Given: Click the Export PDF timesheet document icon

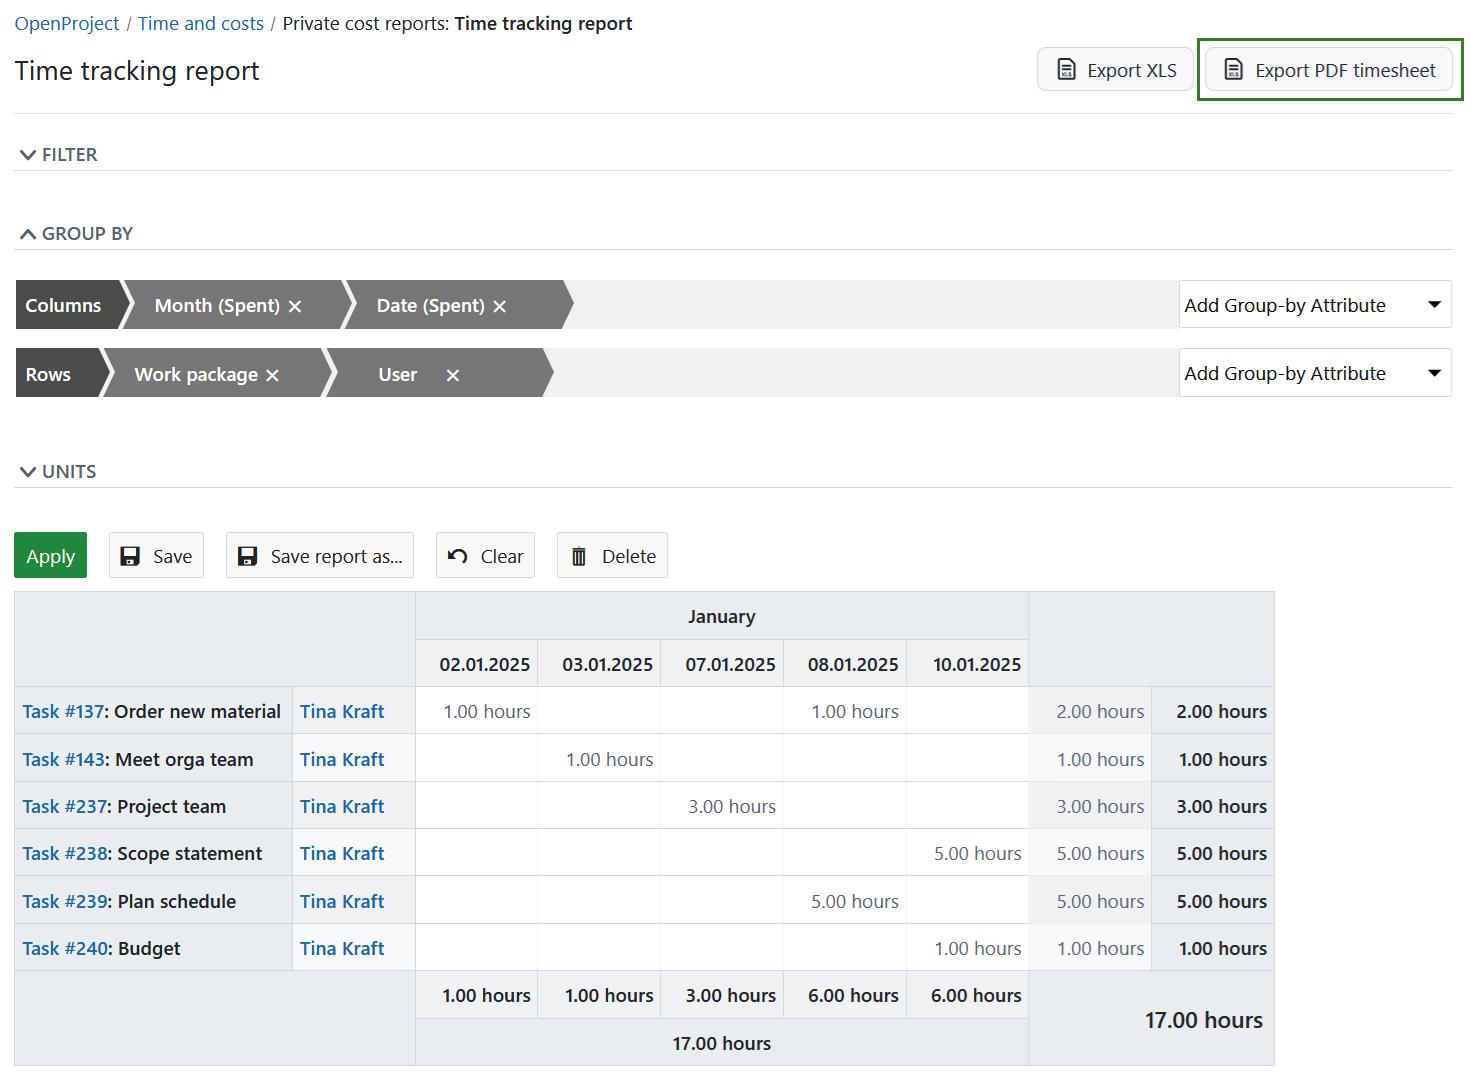Looking at the screenshot, I should pos(1232,70).
